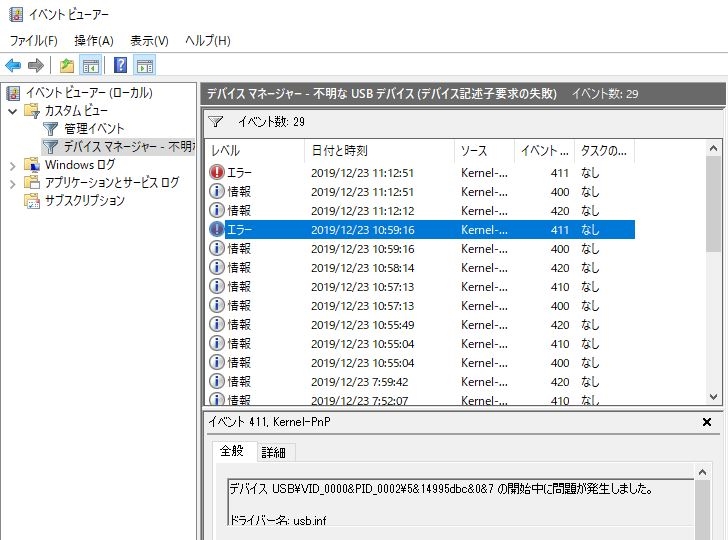Viewport: 728px width, 540px height.
Task: Select the 11:12:51 情報 event with ID 400
Action: [x=420, y=191]
